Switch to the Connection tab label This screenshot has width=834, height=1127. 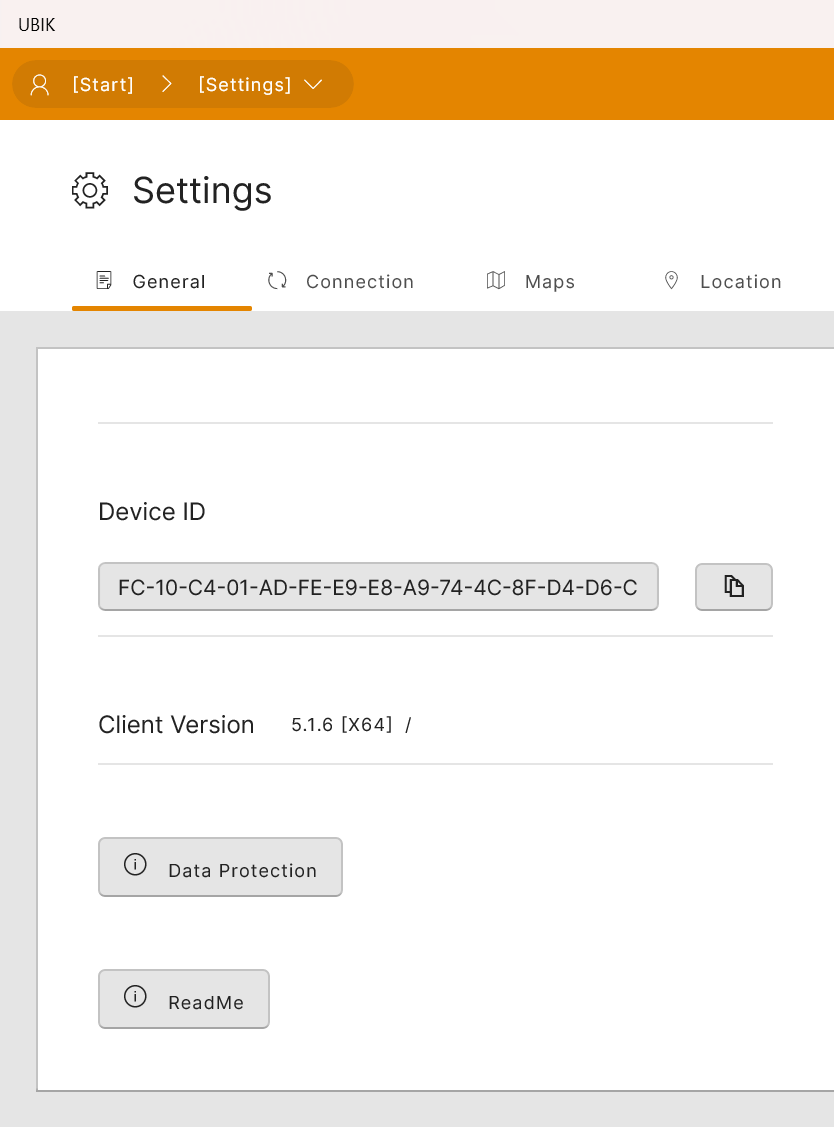[360, 282]
